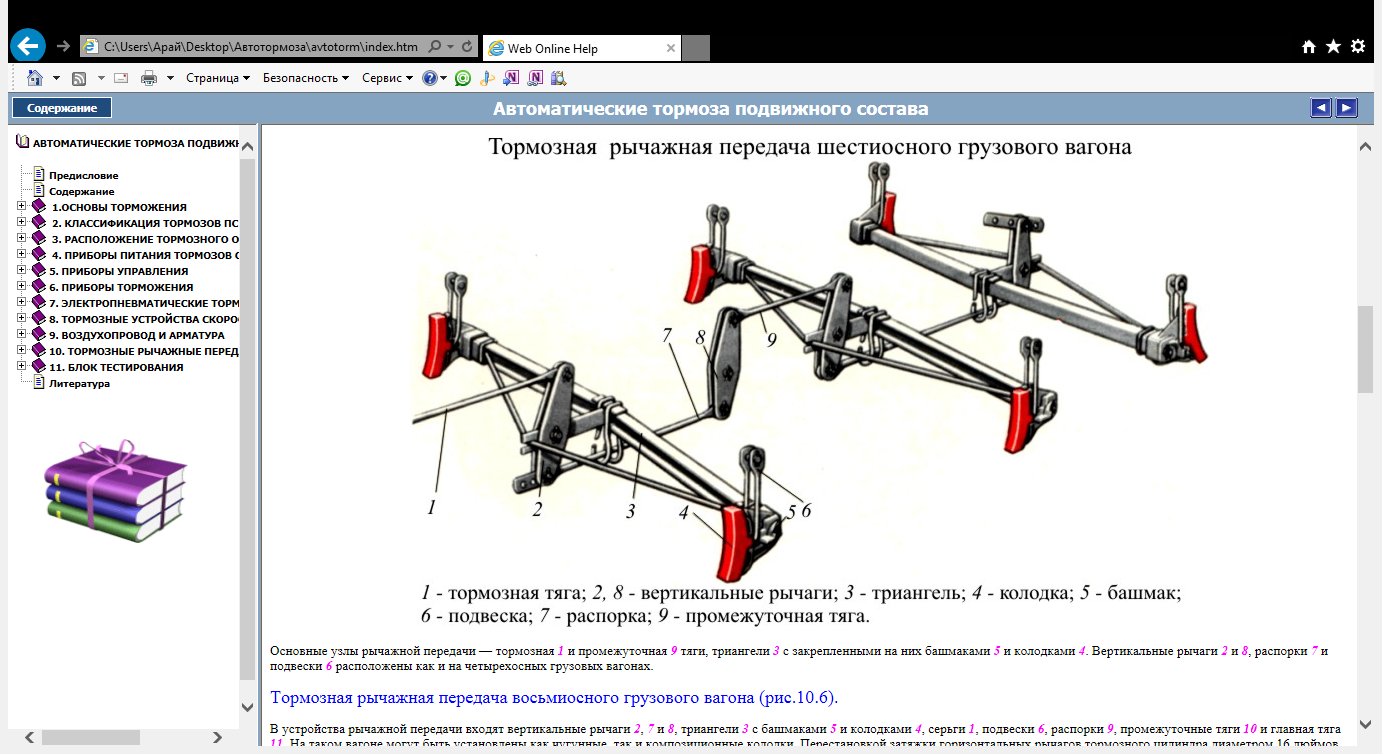Screen dimensions: 1382x754
Task: Select АВТОМАТИЧЕСКИЕ ТОРМОЗА root tree item
Action: tap(136, 143)
